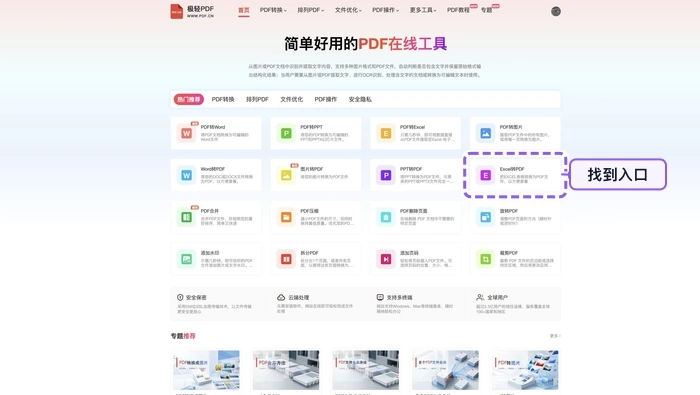The height and width of the screenshot is (395, 700).
Task: Open the PDF压缩 tool icon
Action: coord(286,217)
